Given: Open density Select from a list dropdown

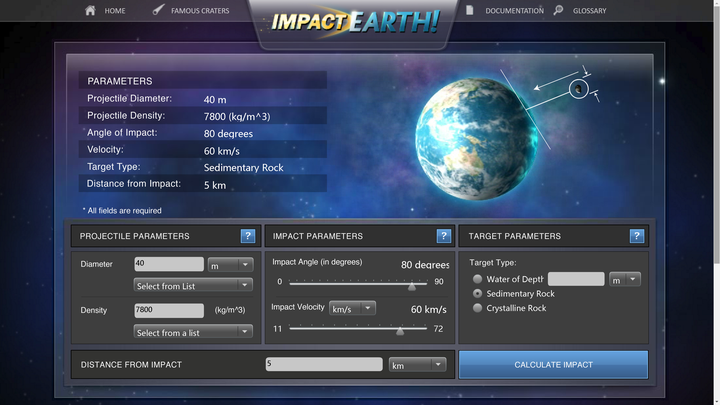Looking at the screenshot, I should (x=193, y=332).
